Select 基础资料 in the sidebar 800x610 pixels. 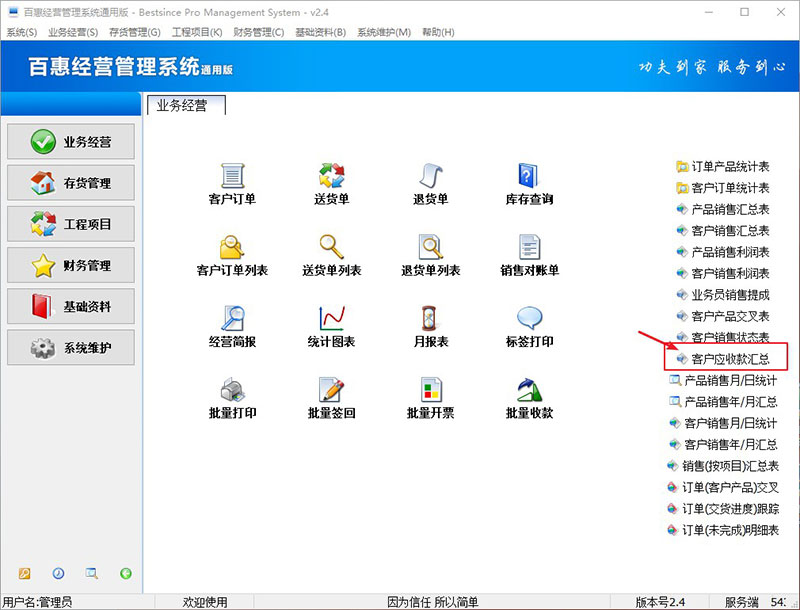coord(71,306)
